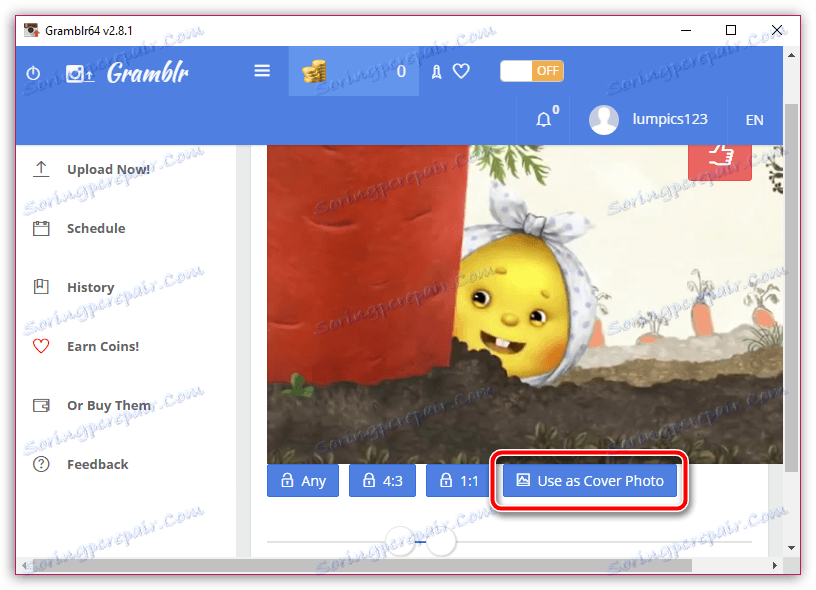Screen dimensions: 816x590
Task: Open the Earn Coins! section
Action: (x=103, y=347)
